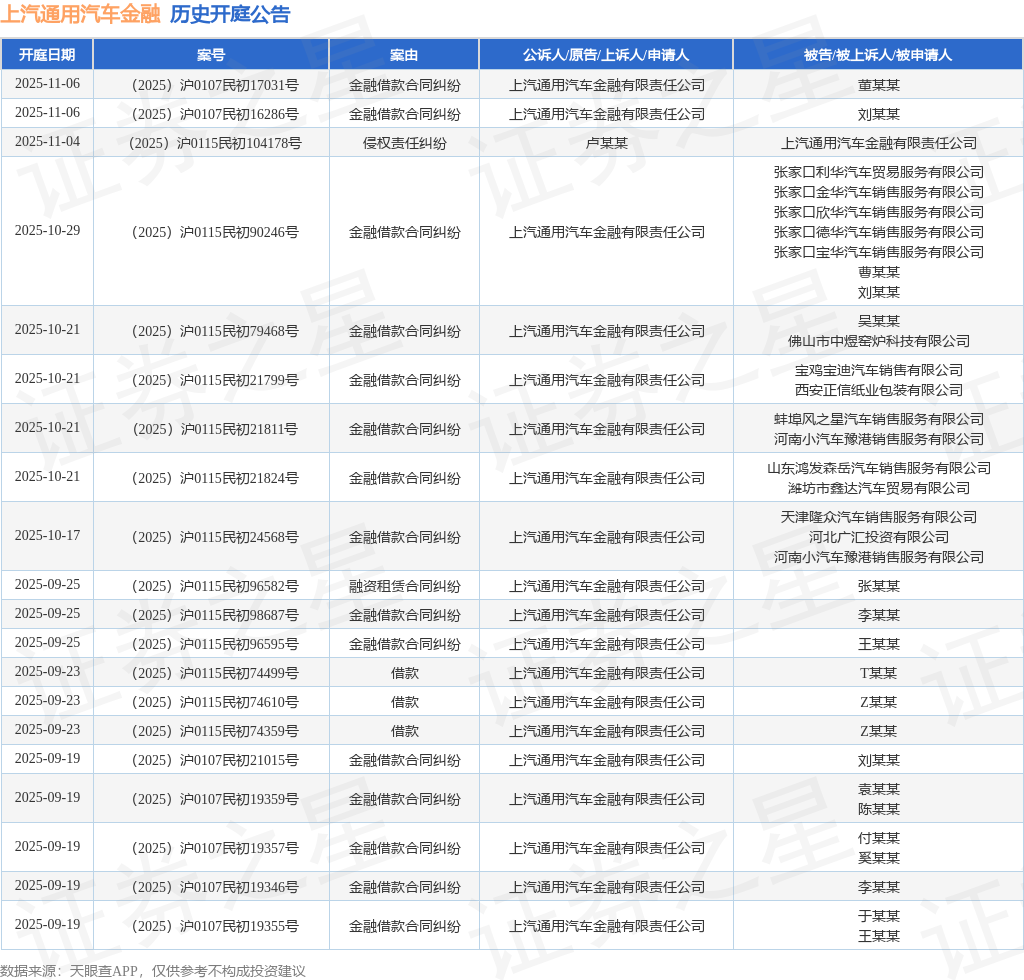Click the 侵权责任纠纷 case cause
Viewport: 1024px width, 980px height.
click(x=404, y=143)
